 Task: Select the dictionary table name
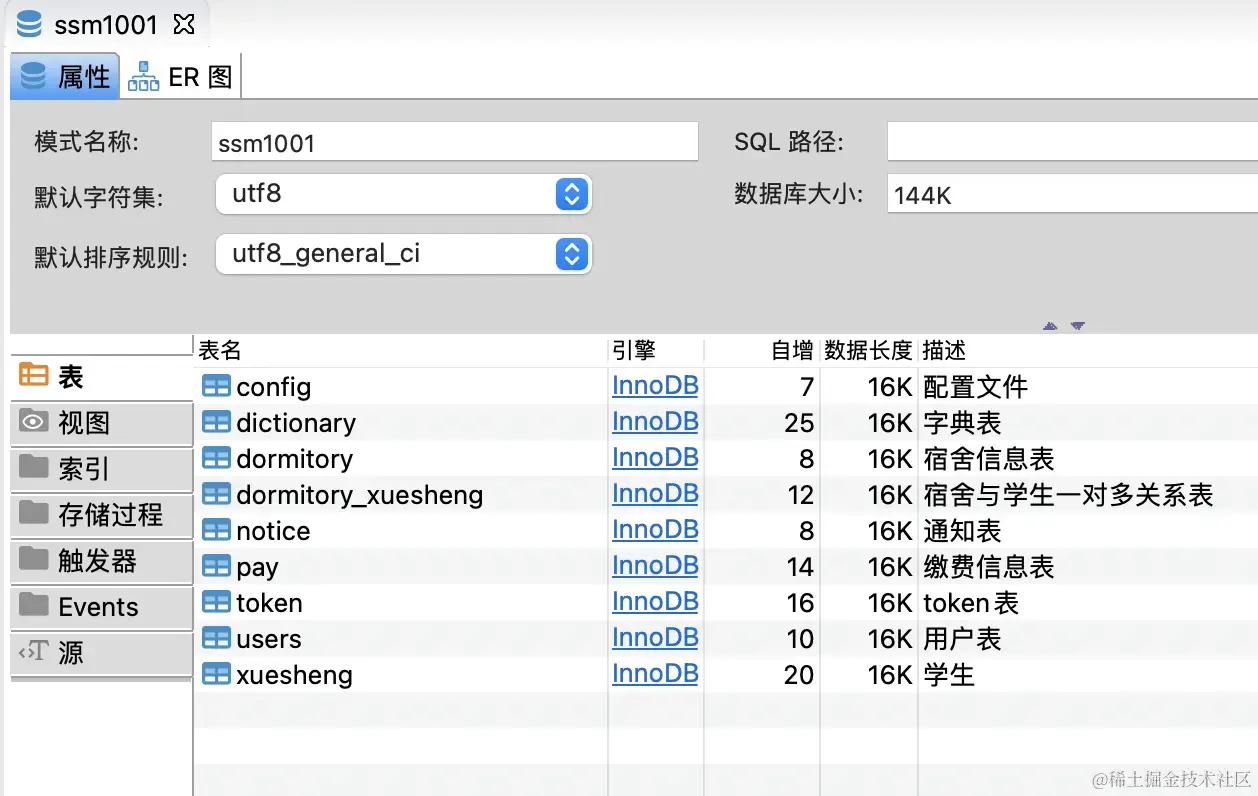296,424
